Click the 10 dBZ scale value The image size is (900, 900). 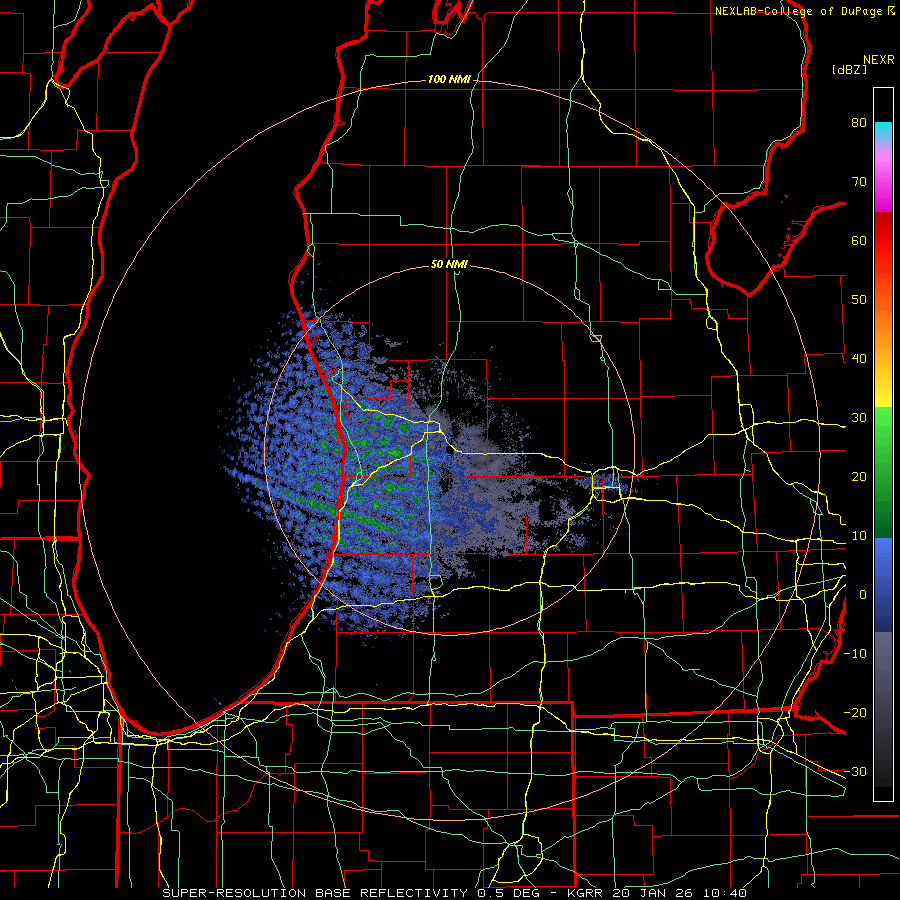859,536
